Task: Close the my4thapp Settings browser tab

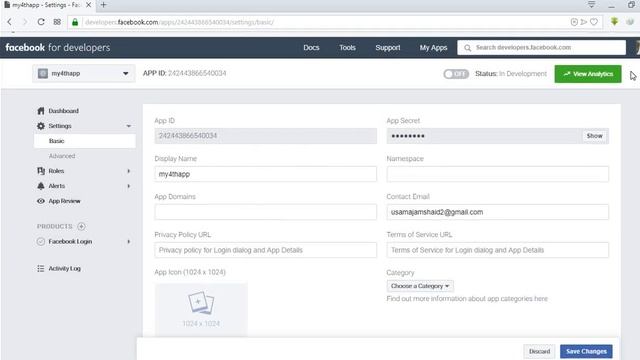Action: coord(88,5)
